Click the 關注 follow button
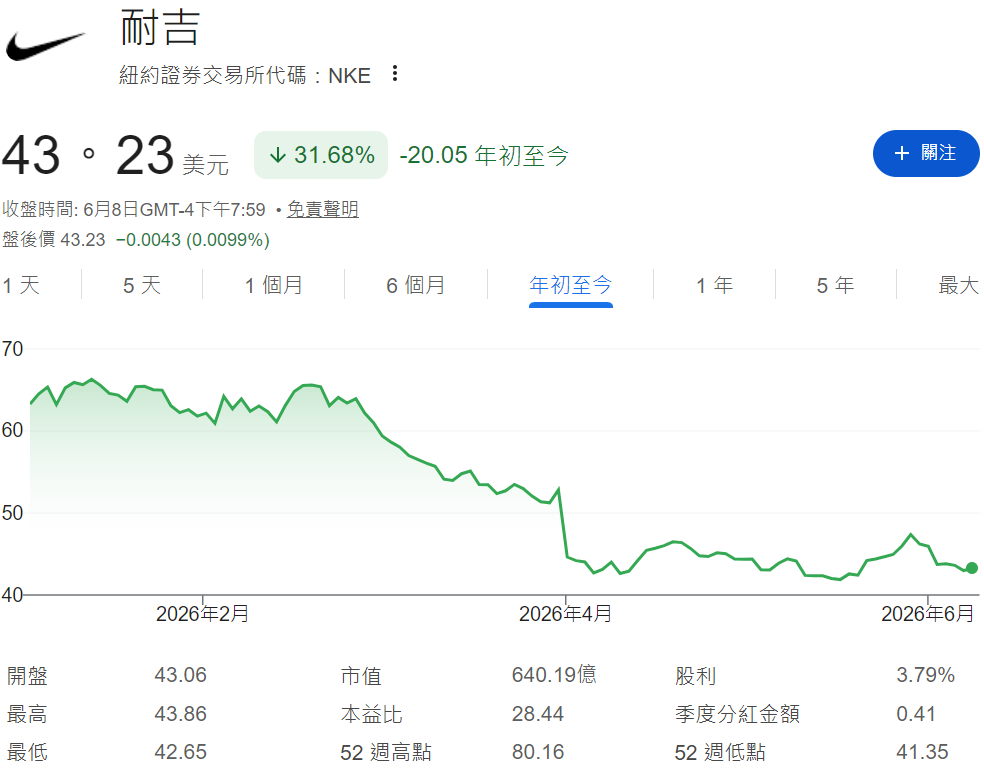 (x=926, y=154)
